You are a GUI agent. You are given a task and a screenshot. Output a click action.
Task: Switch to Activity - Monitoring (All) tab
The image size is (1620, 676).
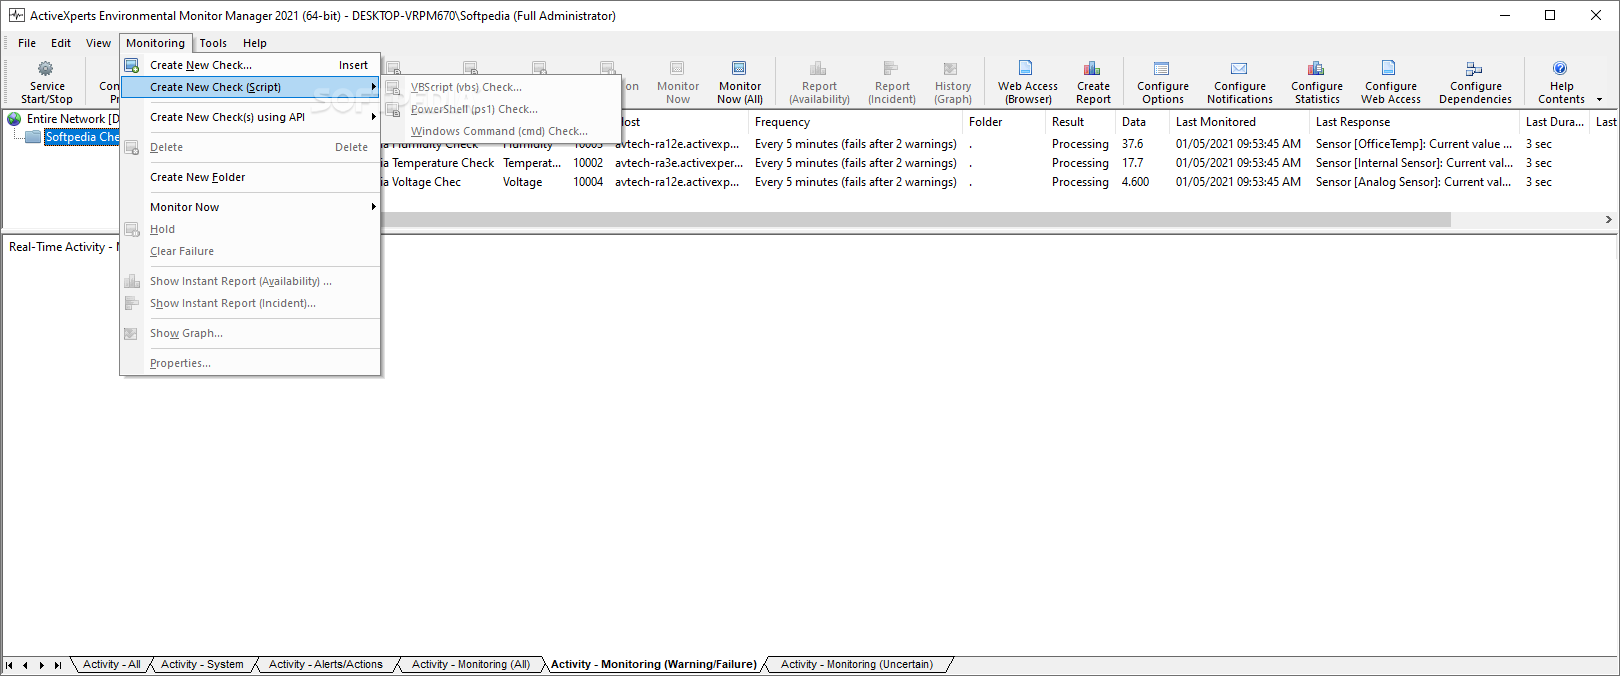click(470, 664)
